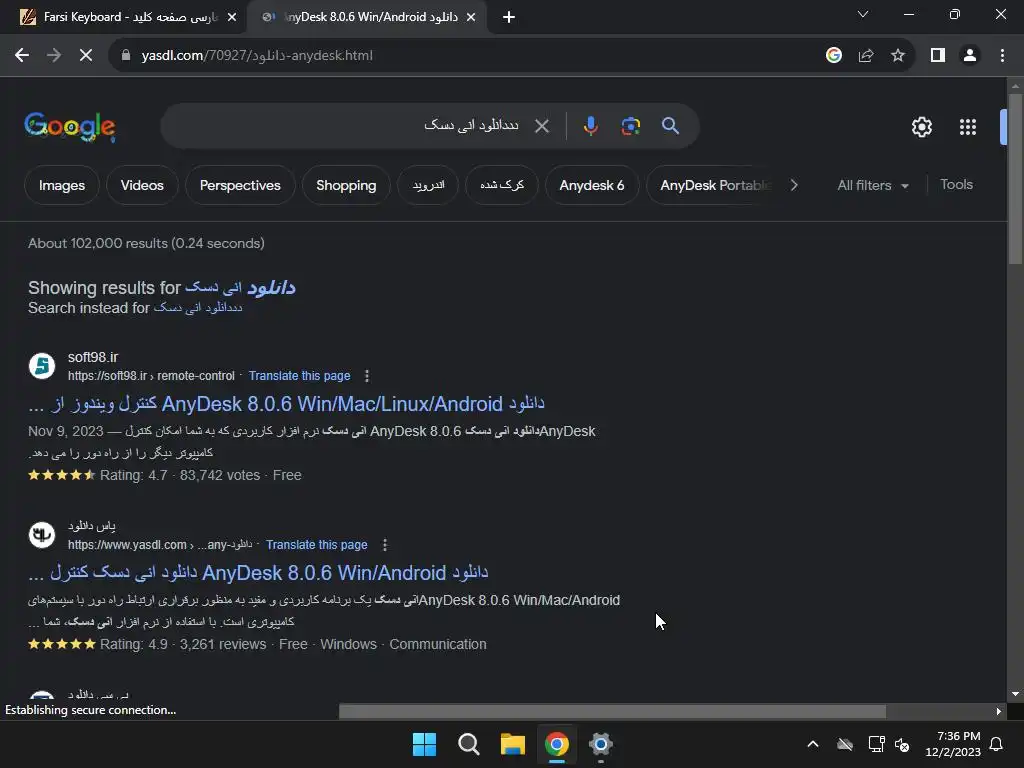
Task: Search by image with Google Lens
Action: click(630, 126)
